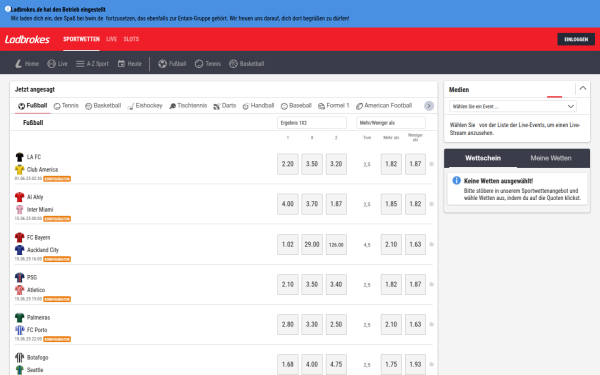
Task: Open the A-Z Sport list icon
Action: (x=80, y=64)
